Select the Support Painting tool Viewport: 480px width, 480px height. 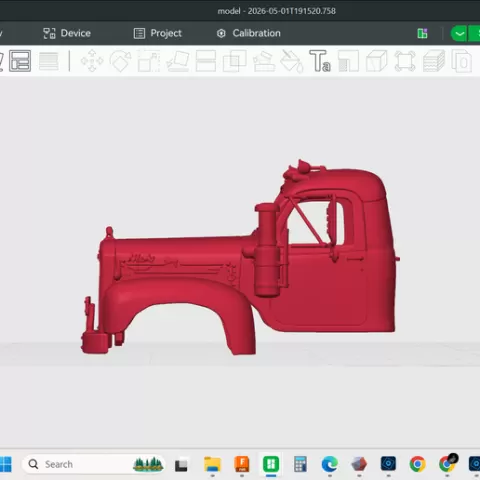click(x=264, y=61)
